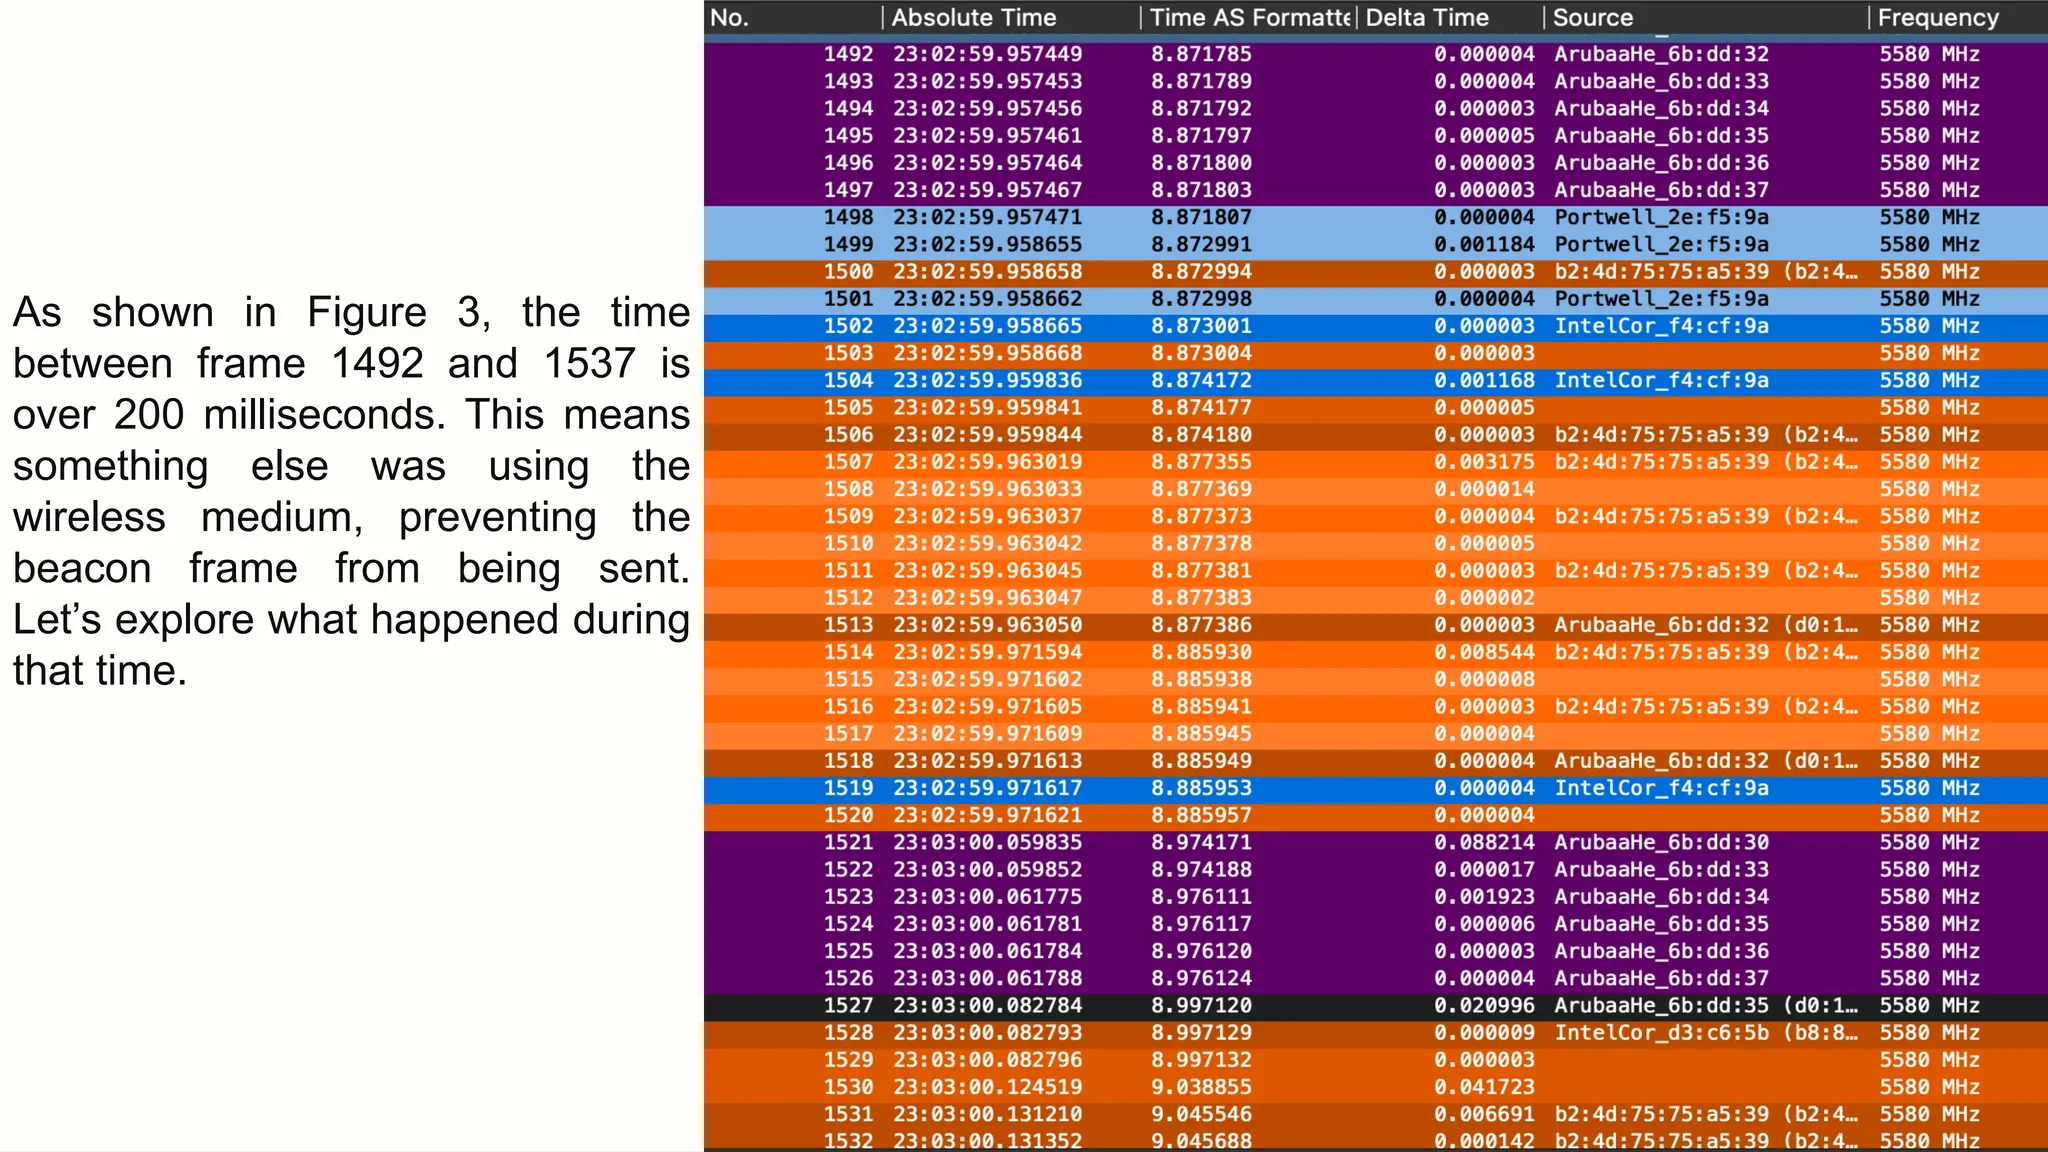The width and height of the screenshot is (2048, 1152).
Task: Select packet 1501 Portwell row
Action: [1376, 298]
